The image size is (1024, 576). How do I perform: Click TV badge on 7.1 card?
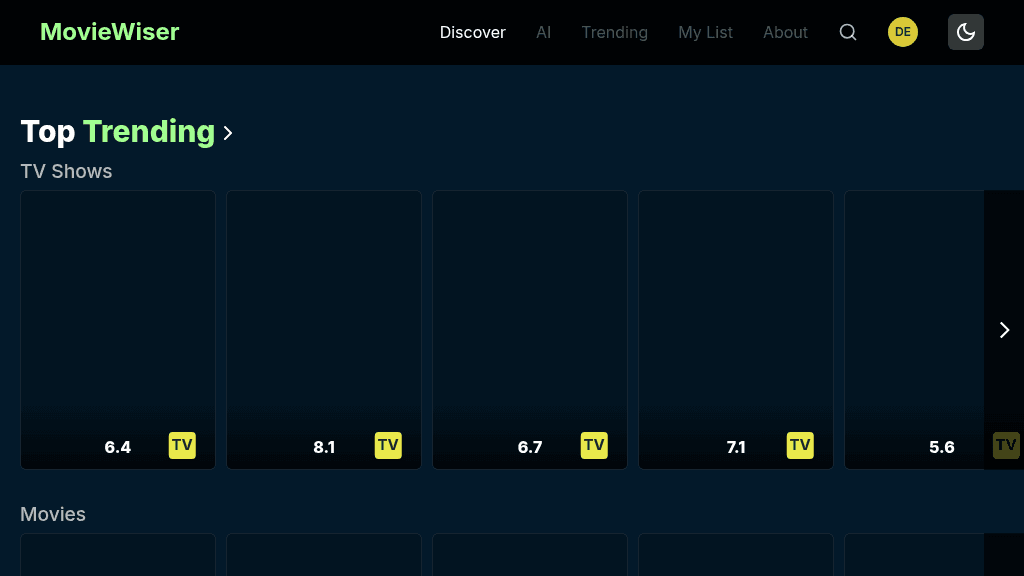[x=800, y=445]
